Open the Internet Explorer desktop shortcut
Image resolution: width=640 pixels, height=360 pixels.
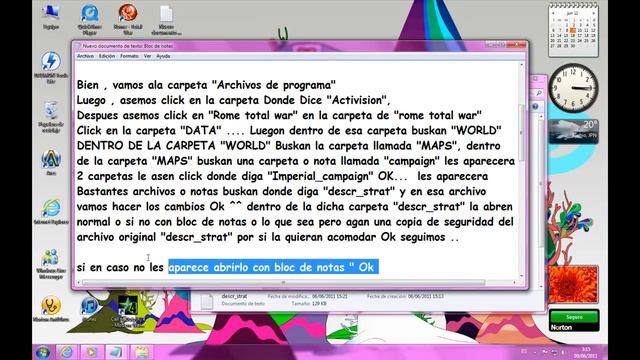51,212
